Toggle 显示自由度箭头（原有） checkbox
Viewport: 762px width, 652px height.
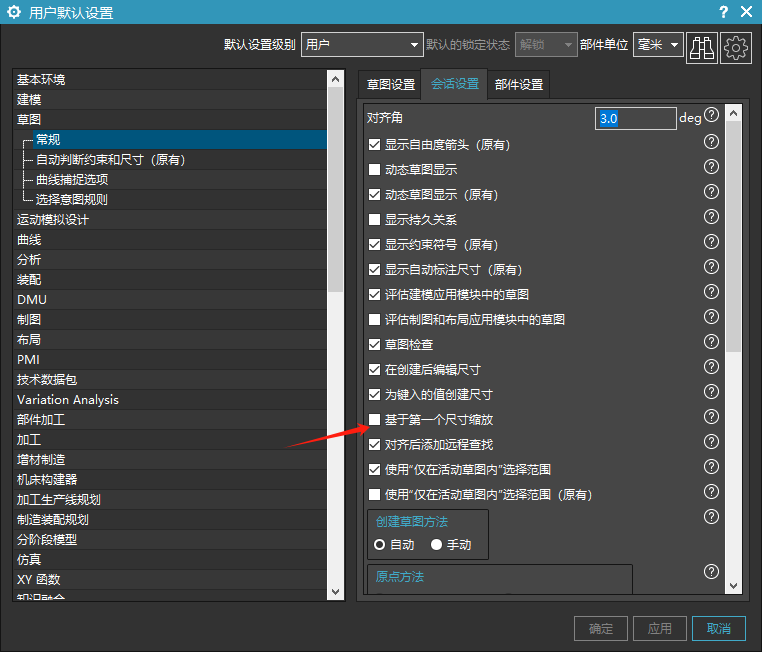(374, 144)
